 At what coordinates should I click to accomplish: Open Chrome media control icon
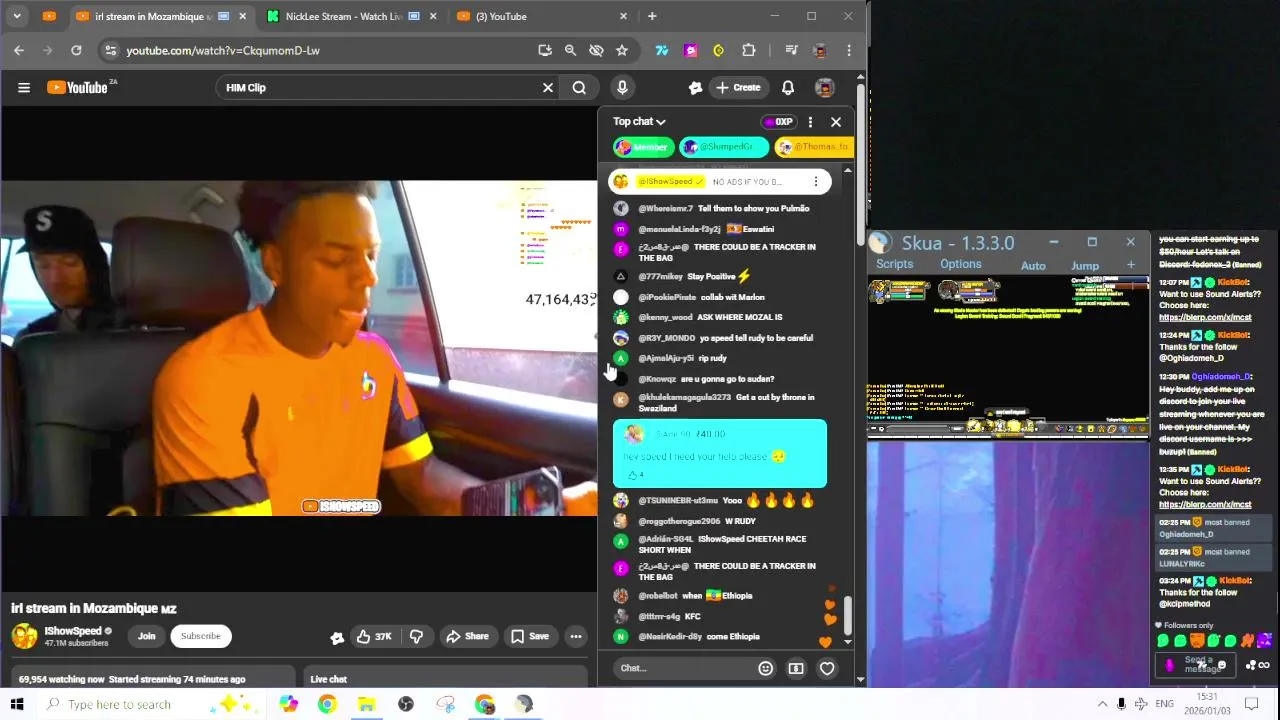[791, 50]
